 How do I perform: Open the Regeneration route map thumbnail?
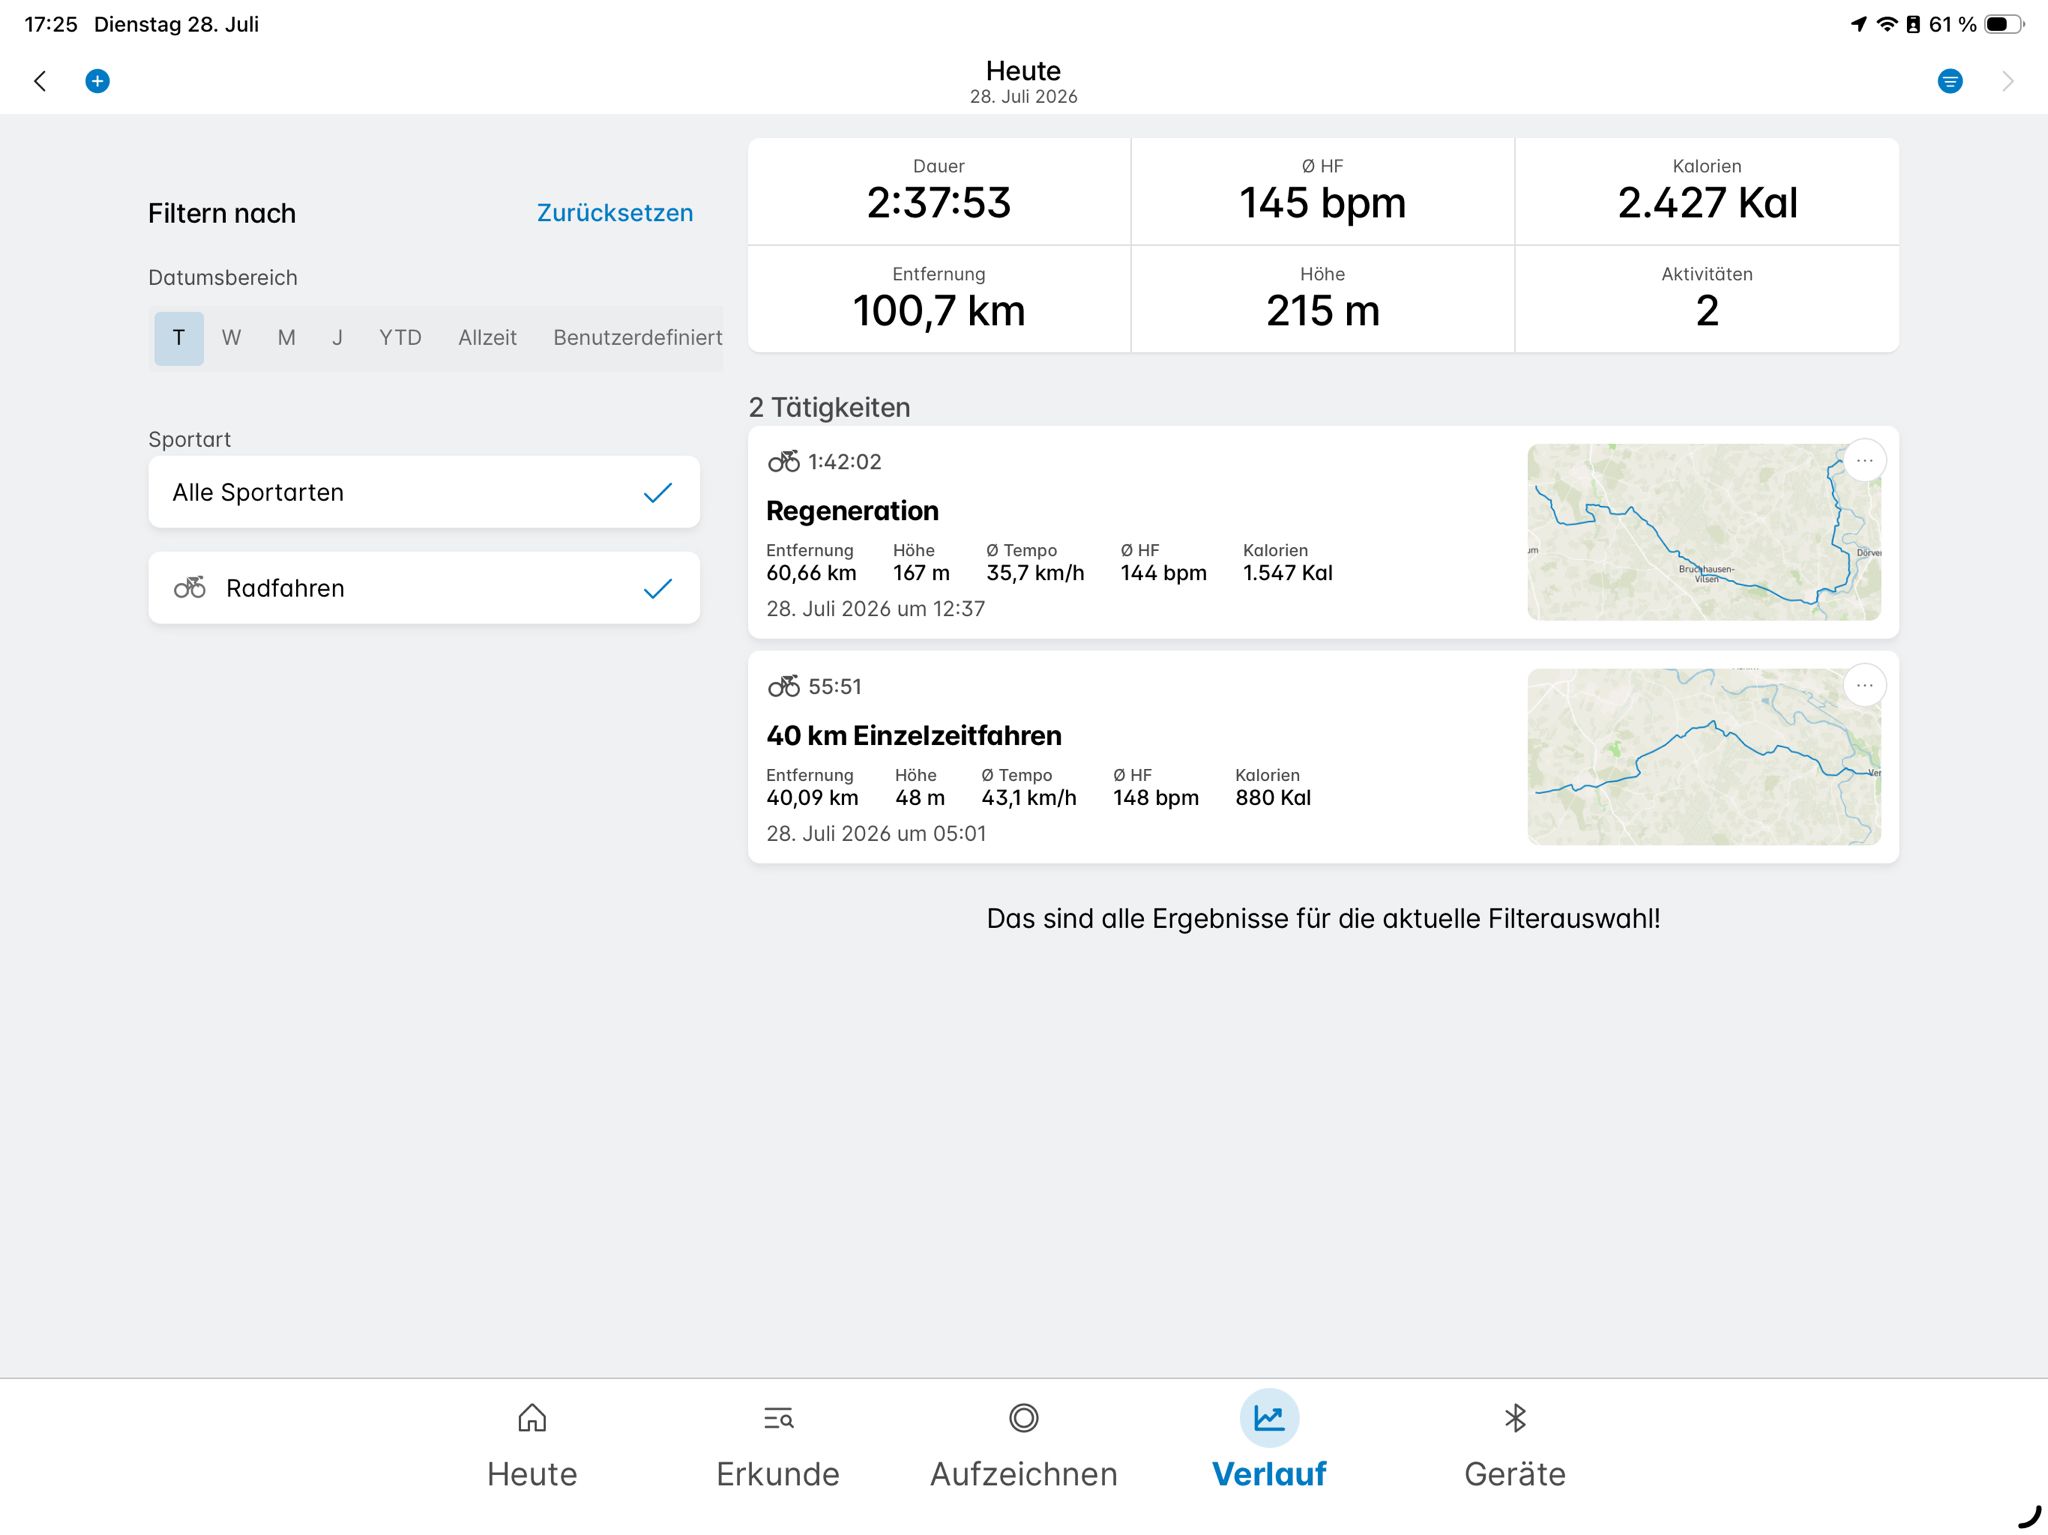pos(1704,532)
